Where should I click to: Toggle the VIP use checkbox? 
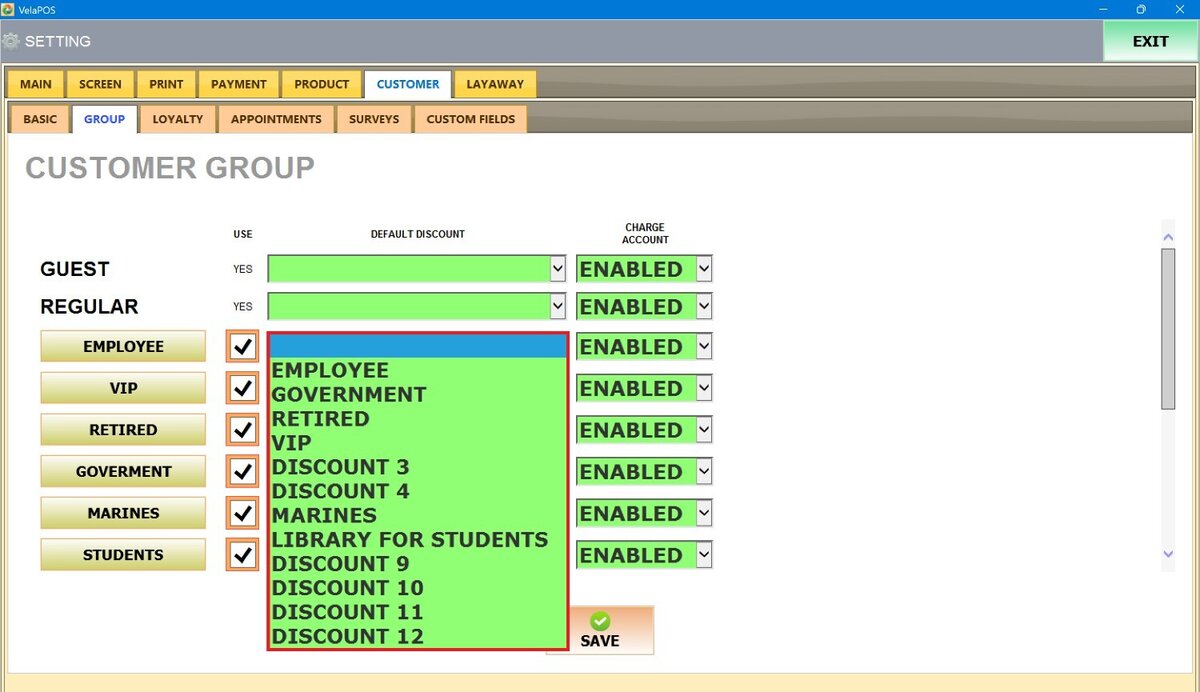242,388
